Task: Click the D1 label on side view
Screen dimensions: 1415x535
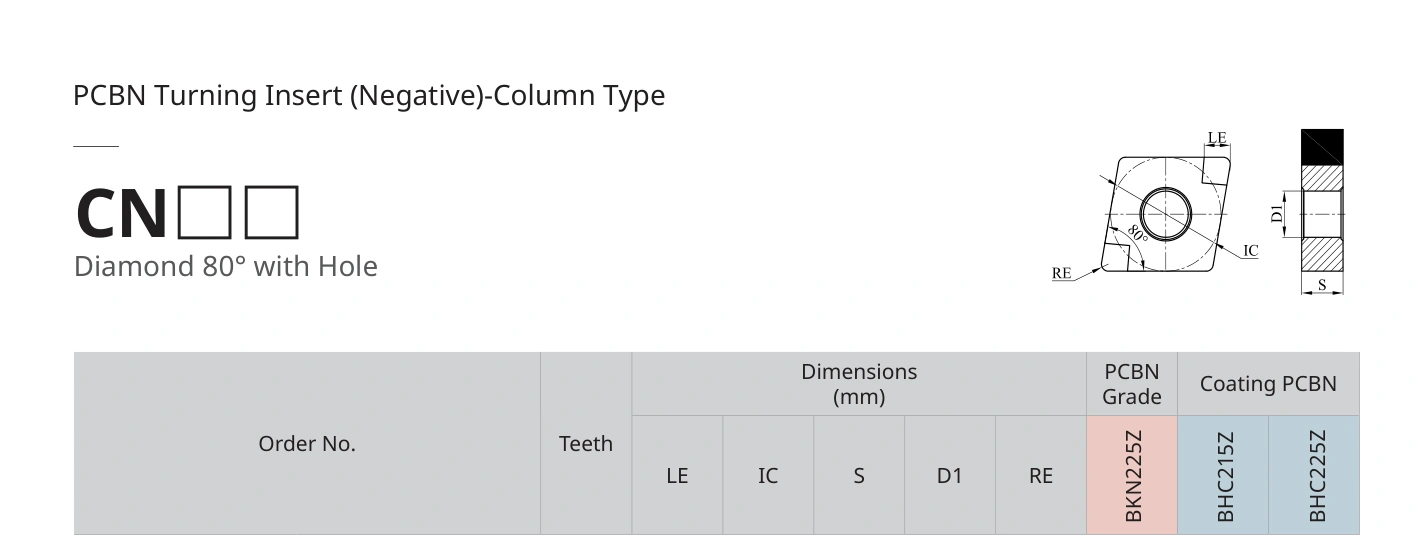Action: [x=1276, y=213]
